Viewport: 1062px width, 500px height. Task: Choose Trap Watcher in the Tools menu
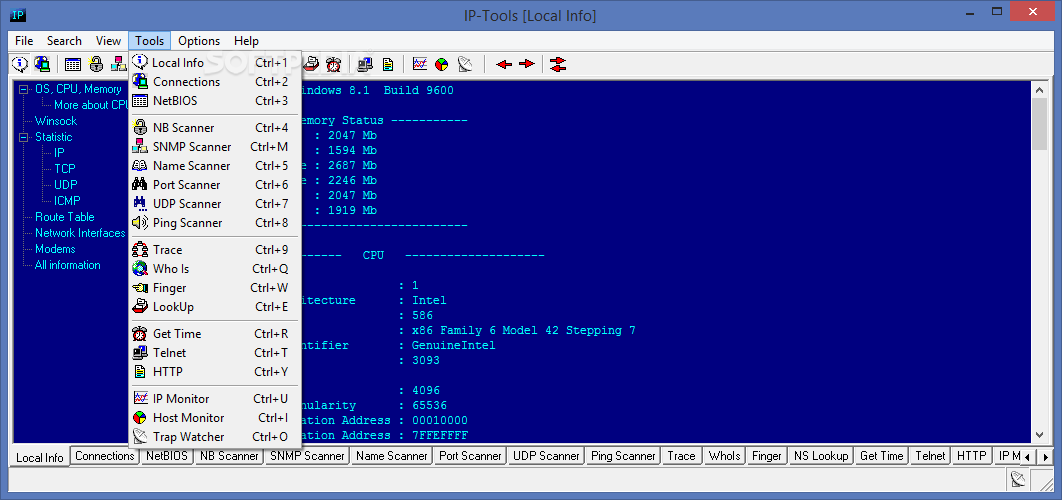point(215,436)
